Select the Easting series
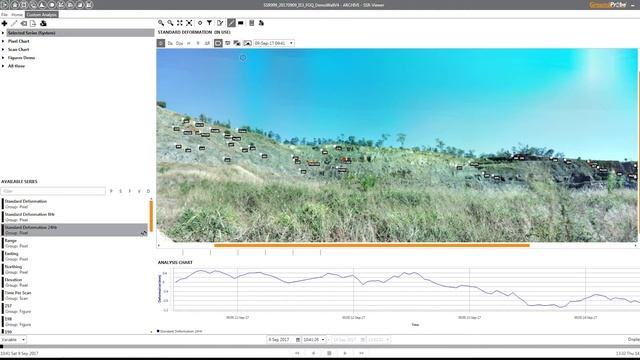Viewport: 640px width, 360px height. [x=75, y=256]
